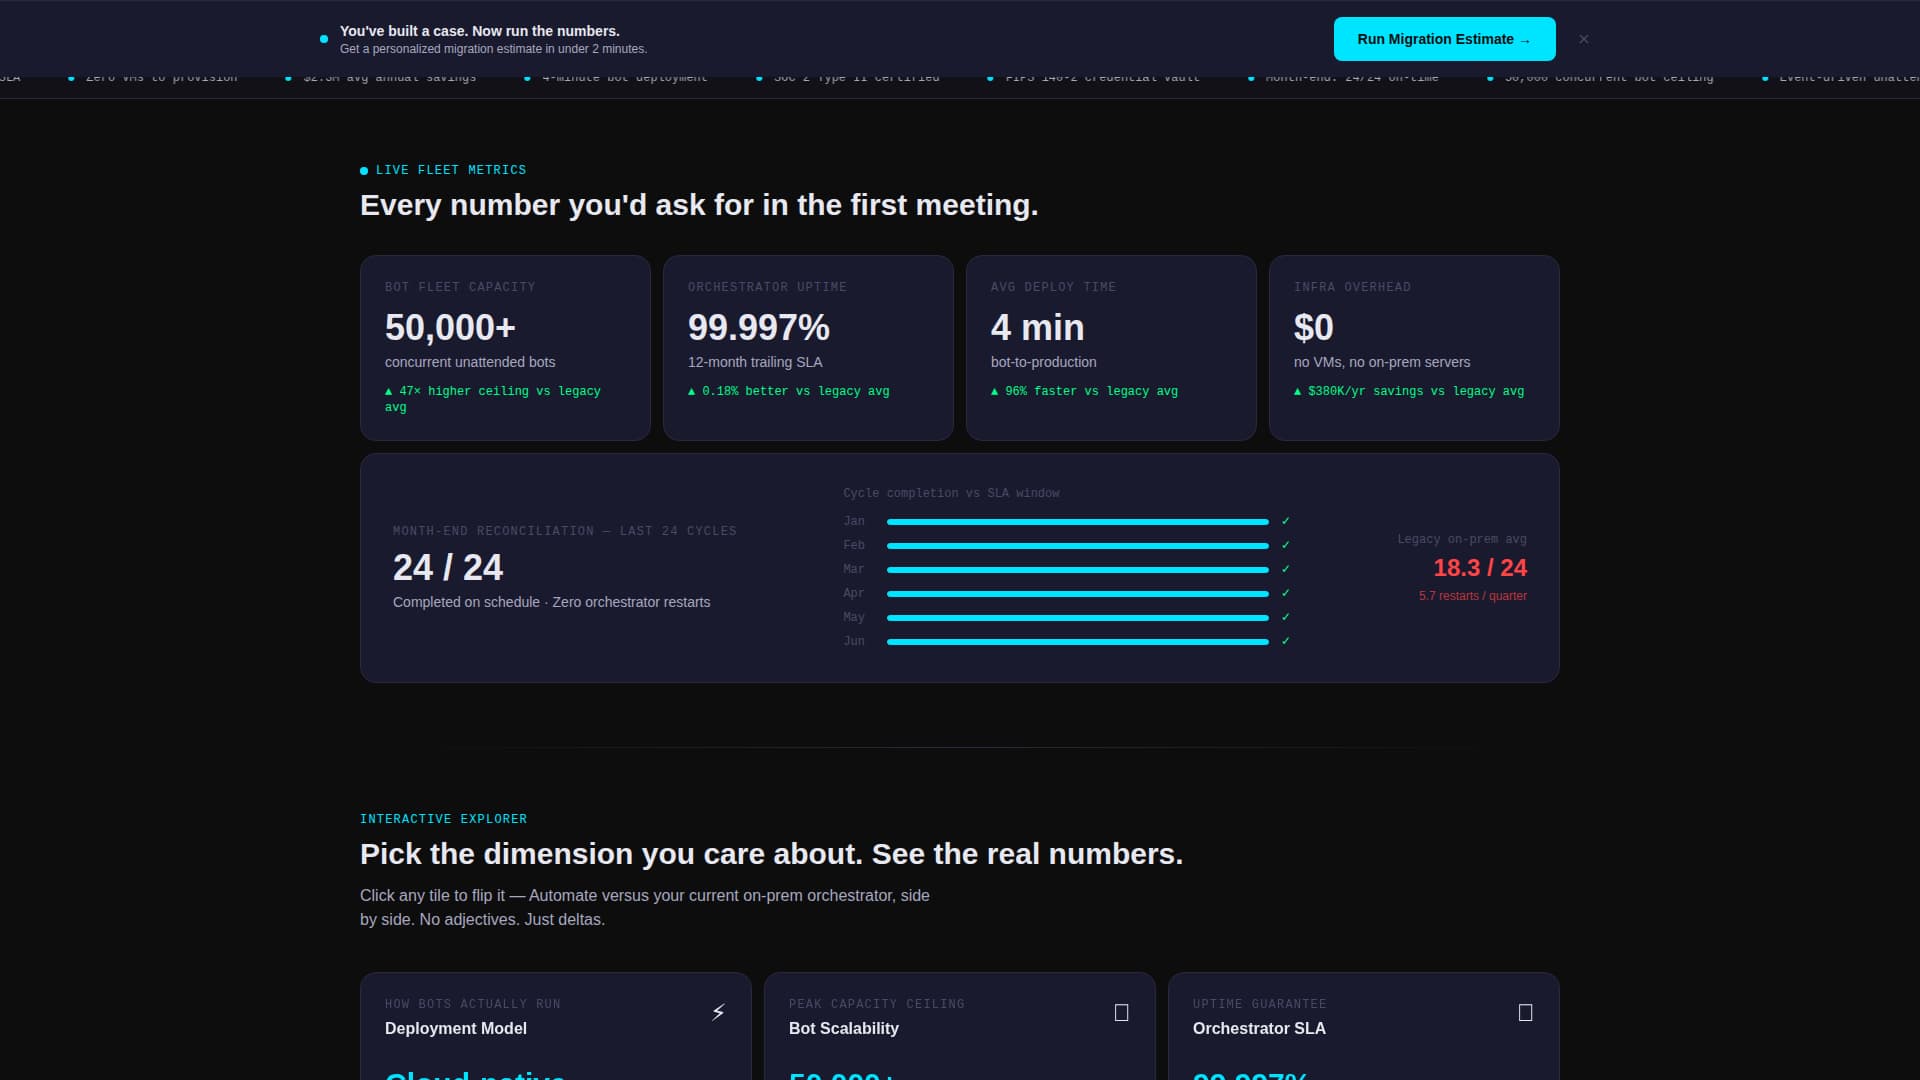The image size is (1920, 1080).
Task: Click the pulsing dot in the top banner
Action: (322, 39)
